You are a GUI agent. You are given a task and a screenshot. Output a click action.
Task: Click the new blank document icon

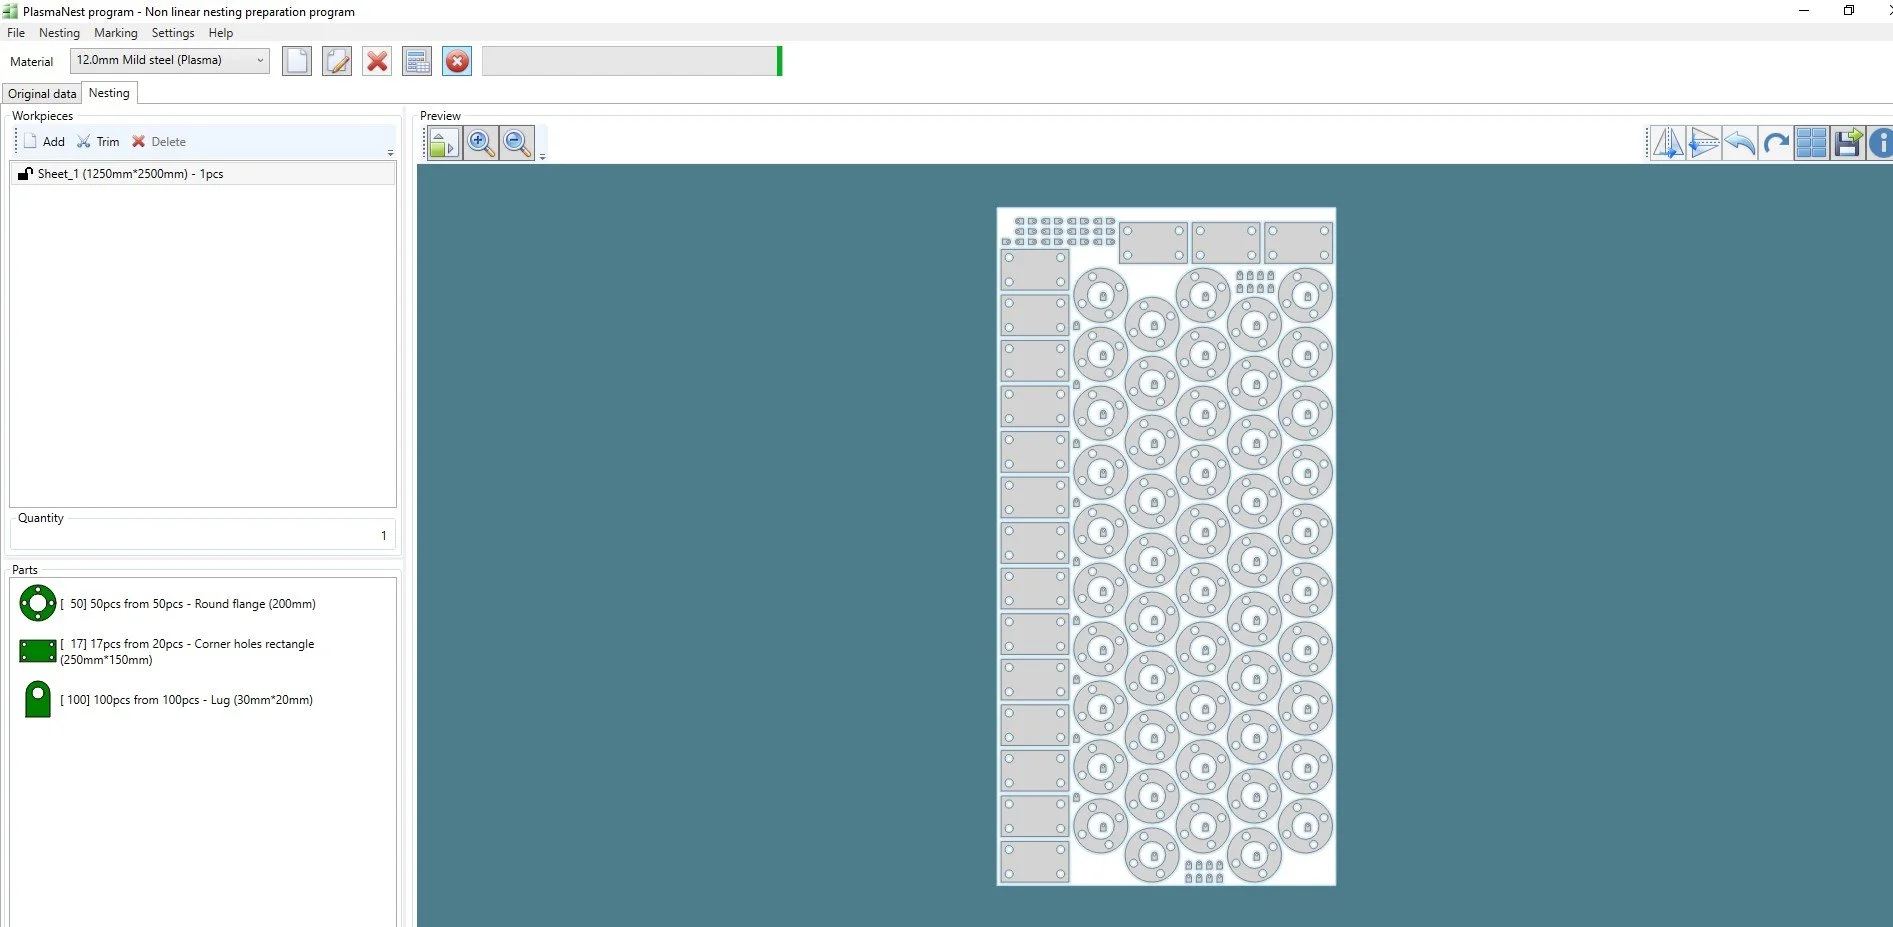297,61
